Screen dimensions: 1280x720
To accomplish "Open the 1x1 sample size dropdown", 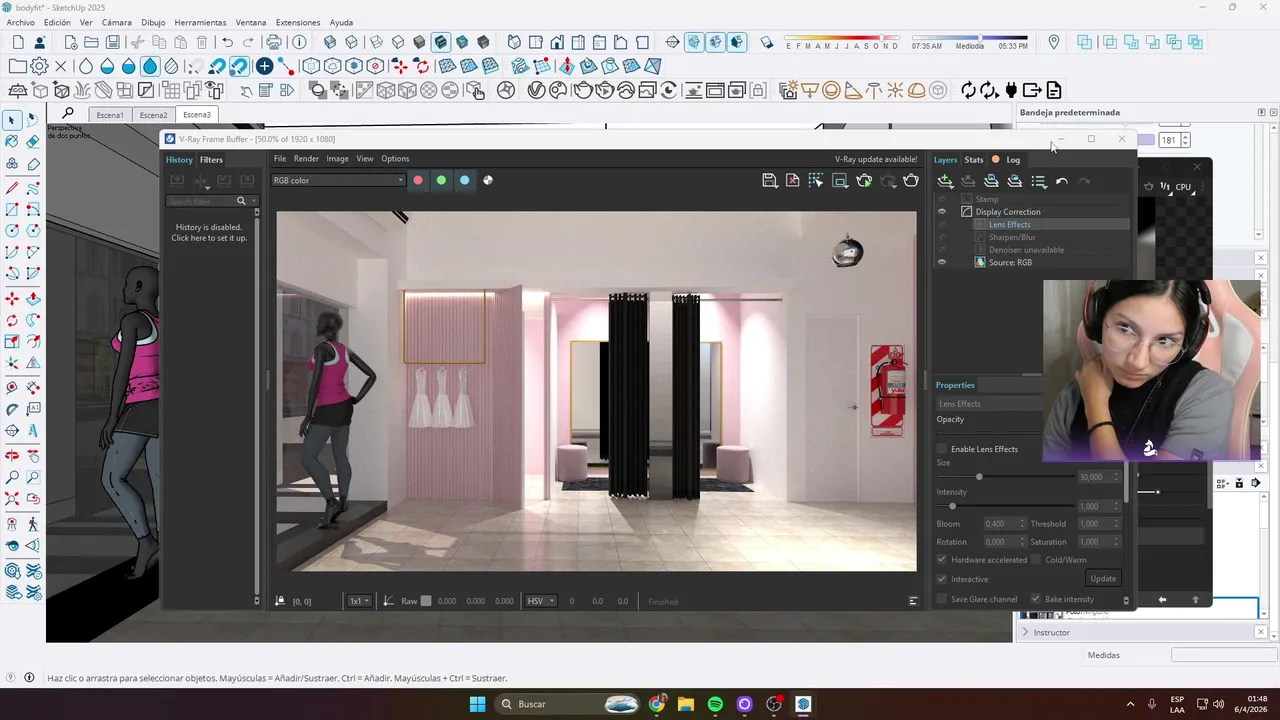I will pyautogui.click(x=359, y=601).
